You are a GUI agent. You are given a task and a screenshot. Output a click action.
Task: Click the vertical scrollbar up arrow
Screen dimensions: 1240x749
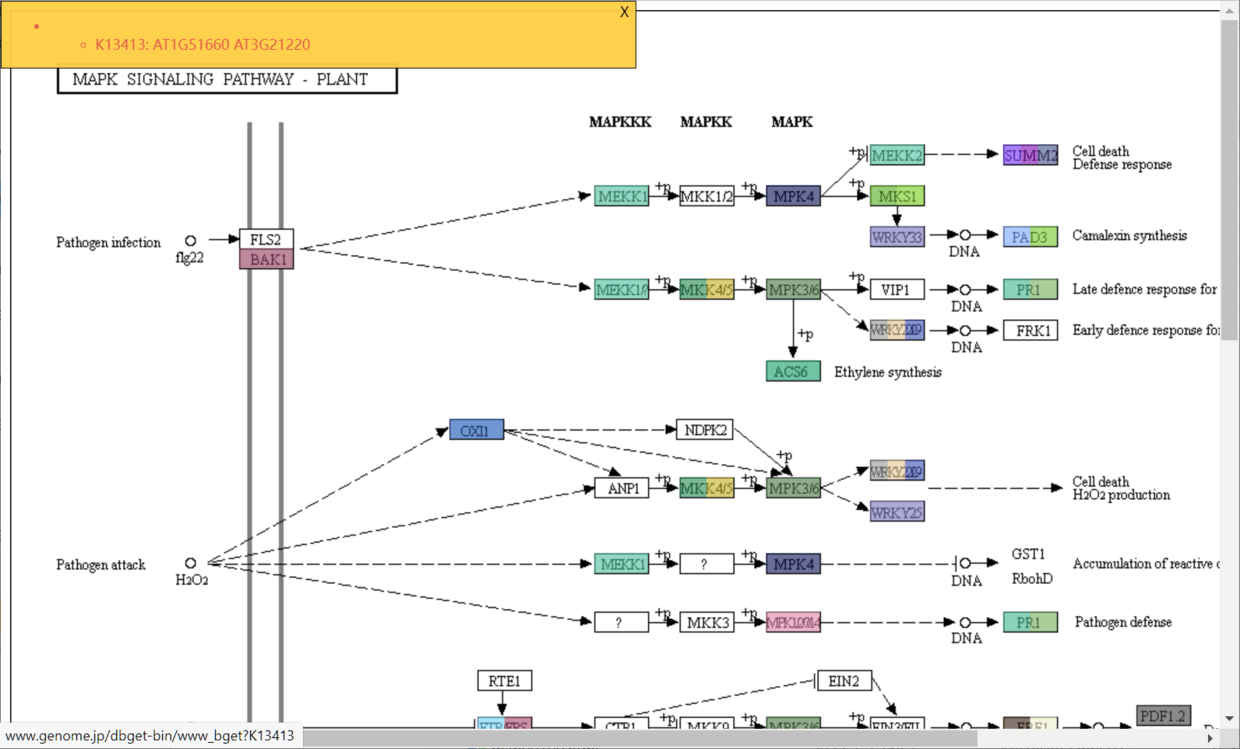tap(1230, 12)
